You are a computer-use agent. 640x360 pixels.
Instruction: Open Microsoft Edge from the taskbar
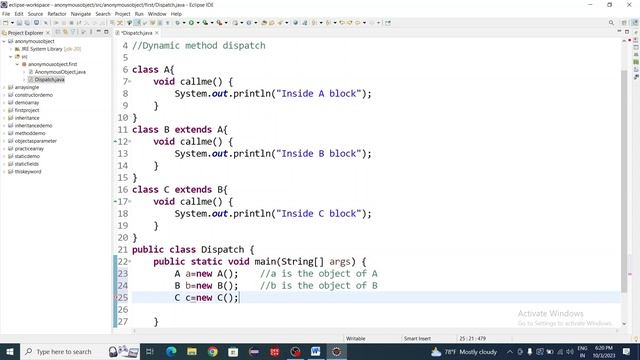[x=171, y=351]
